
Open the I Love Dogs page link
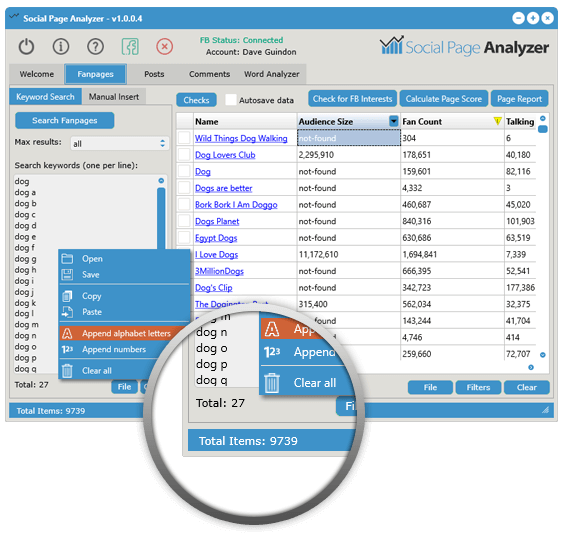coord(216,254)
